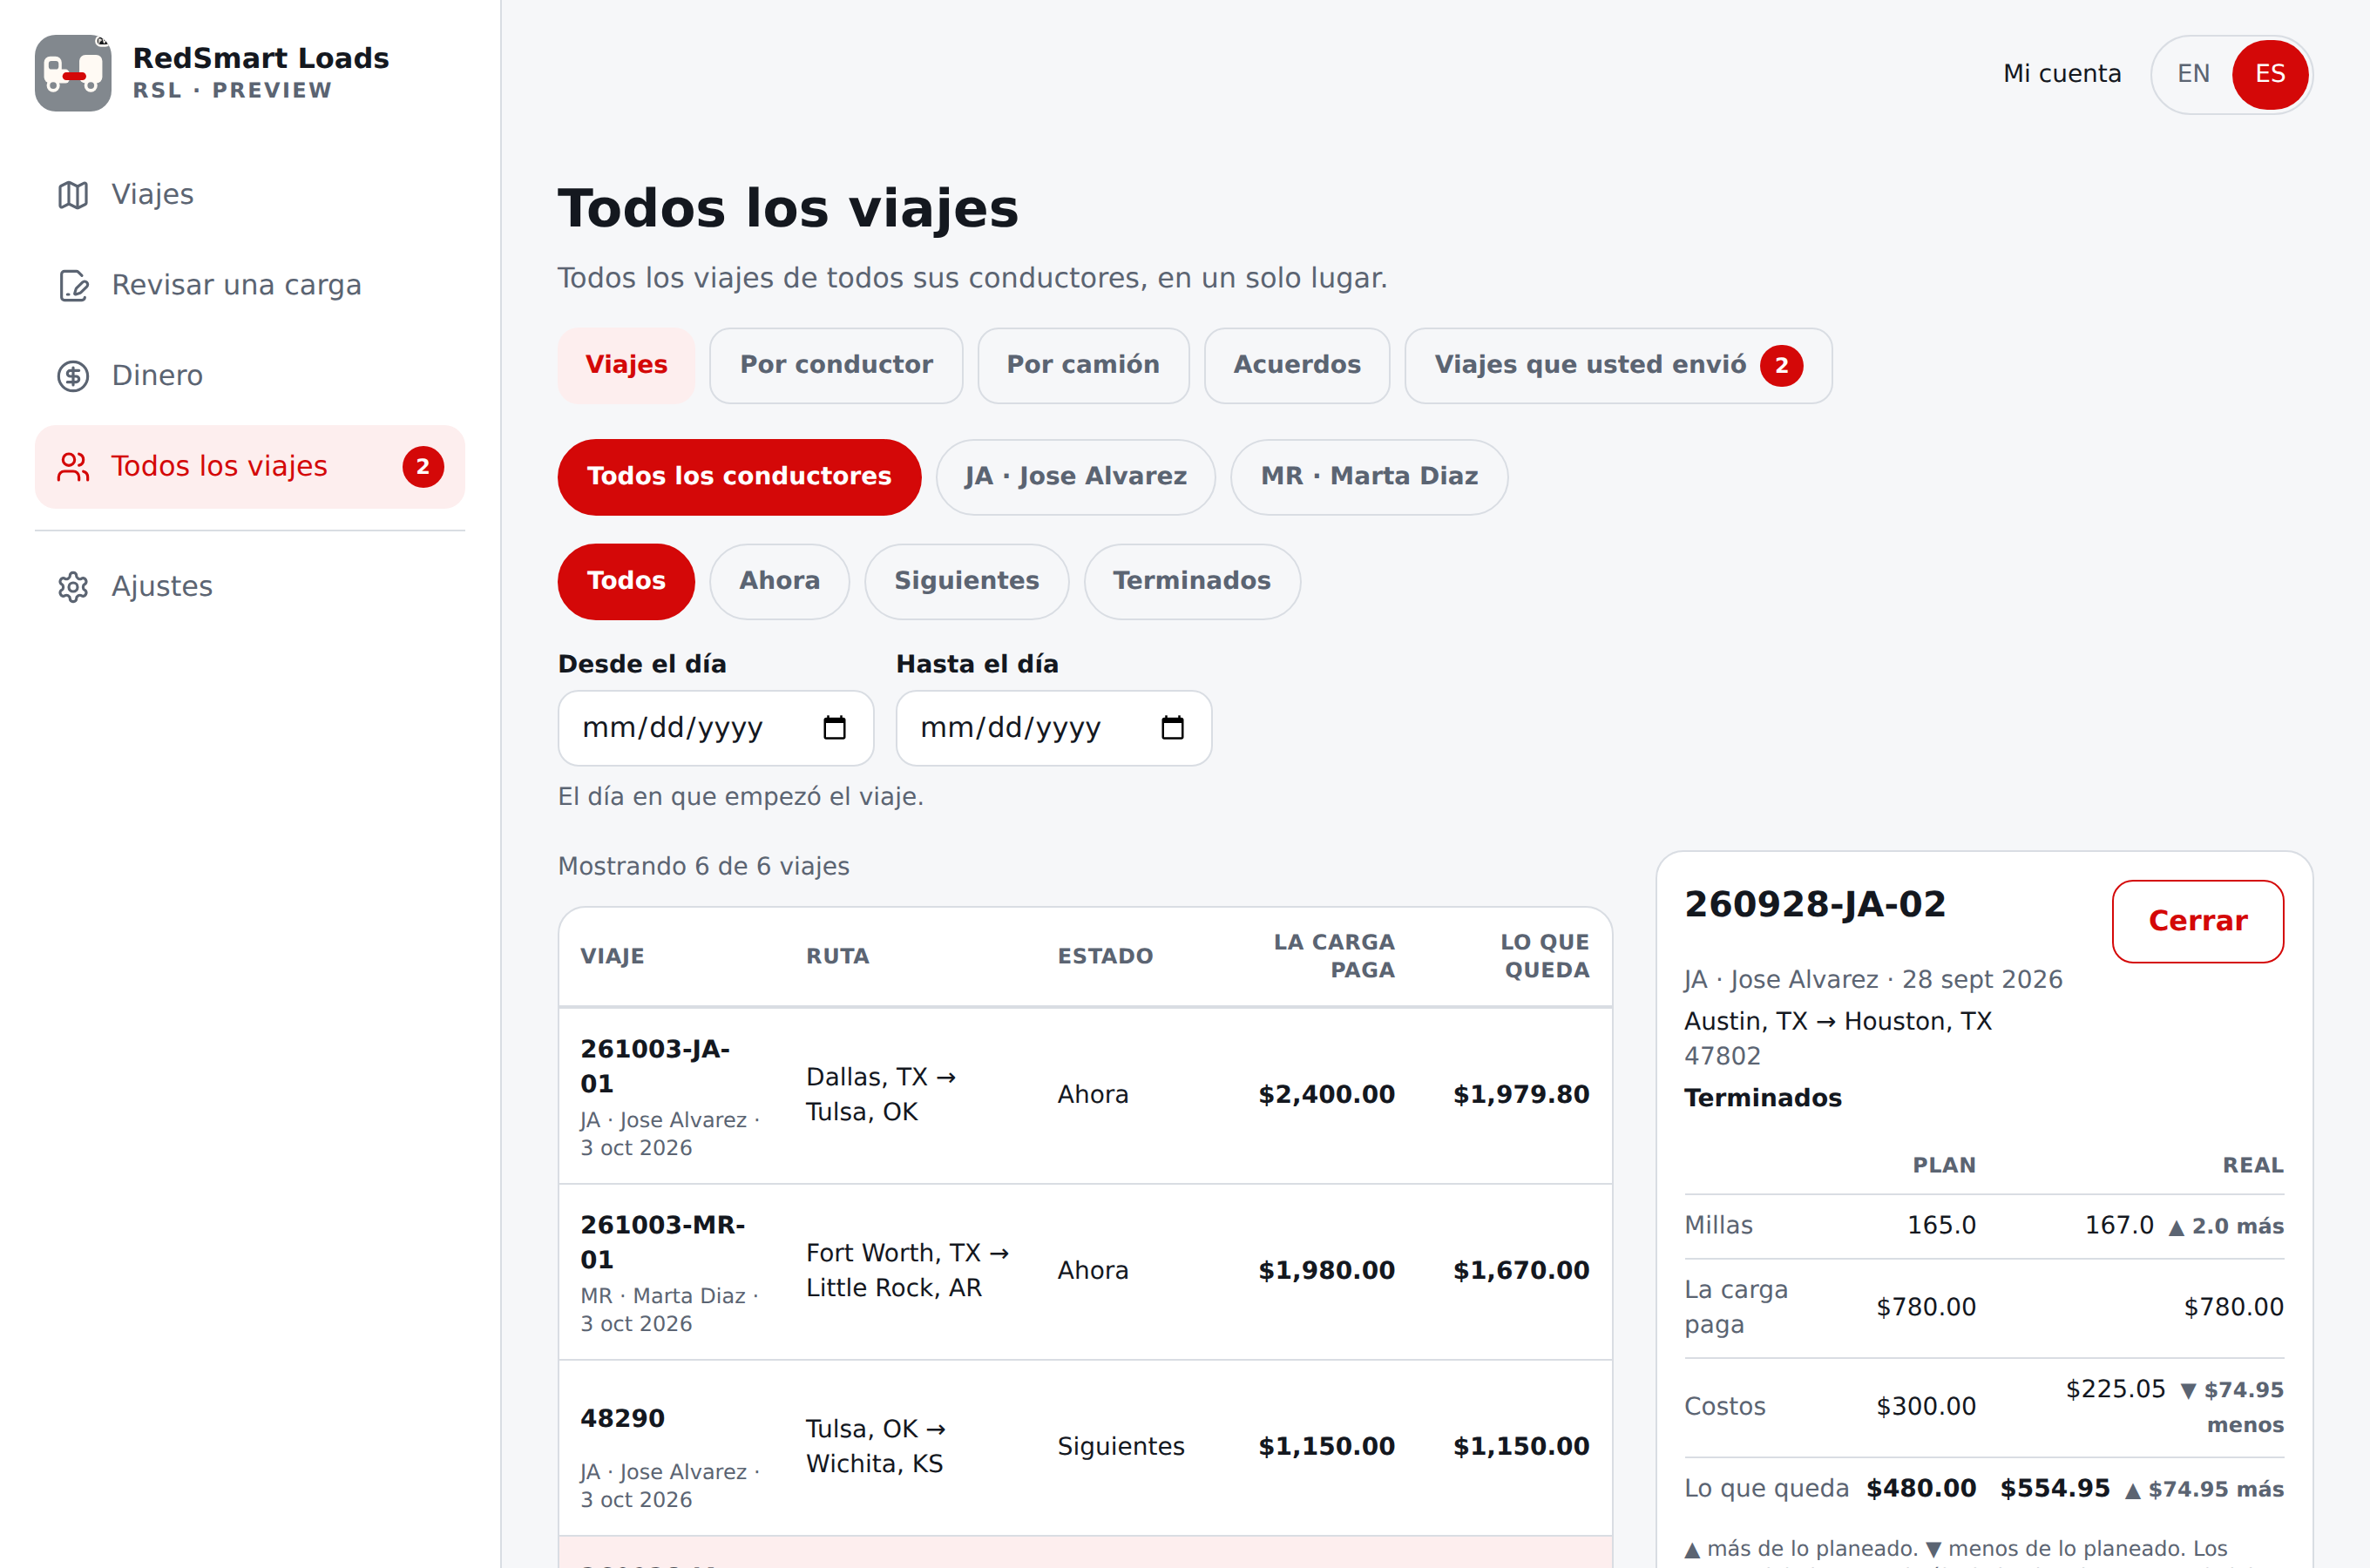Viewport: 2370px width, 1568px height.
Task: Click amount $1,670.00 in Lo que queda
Action: click(x=1521, y=1271)
